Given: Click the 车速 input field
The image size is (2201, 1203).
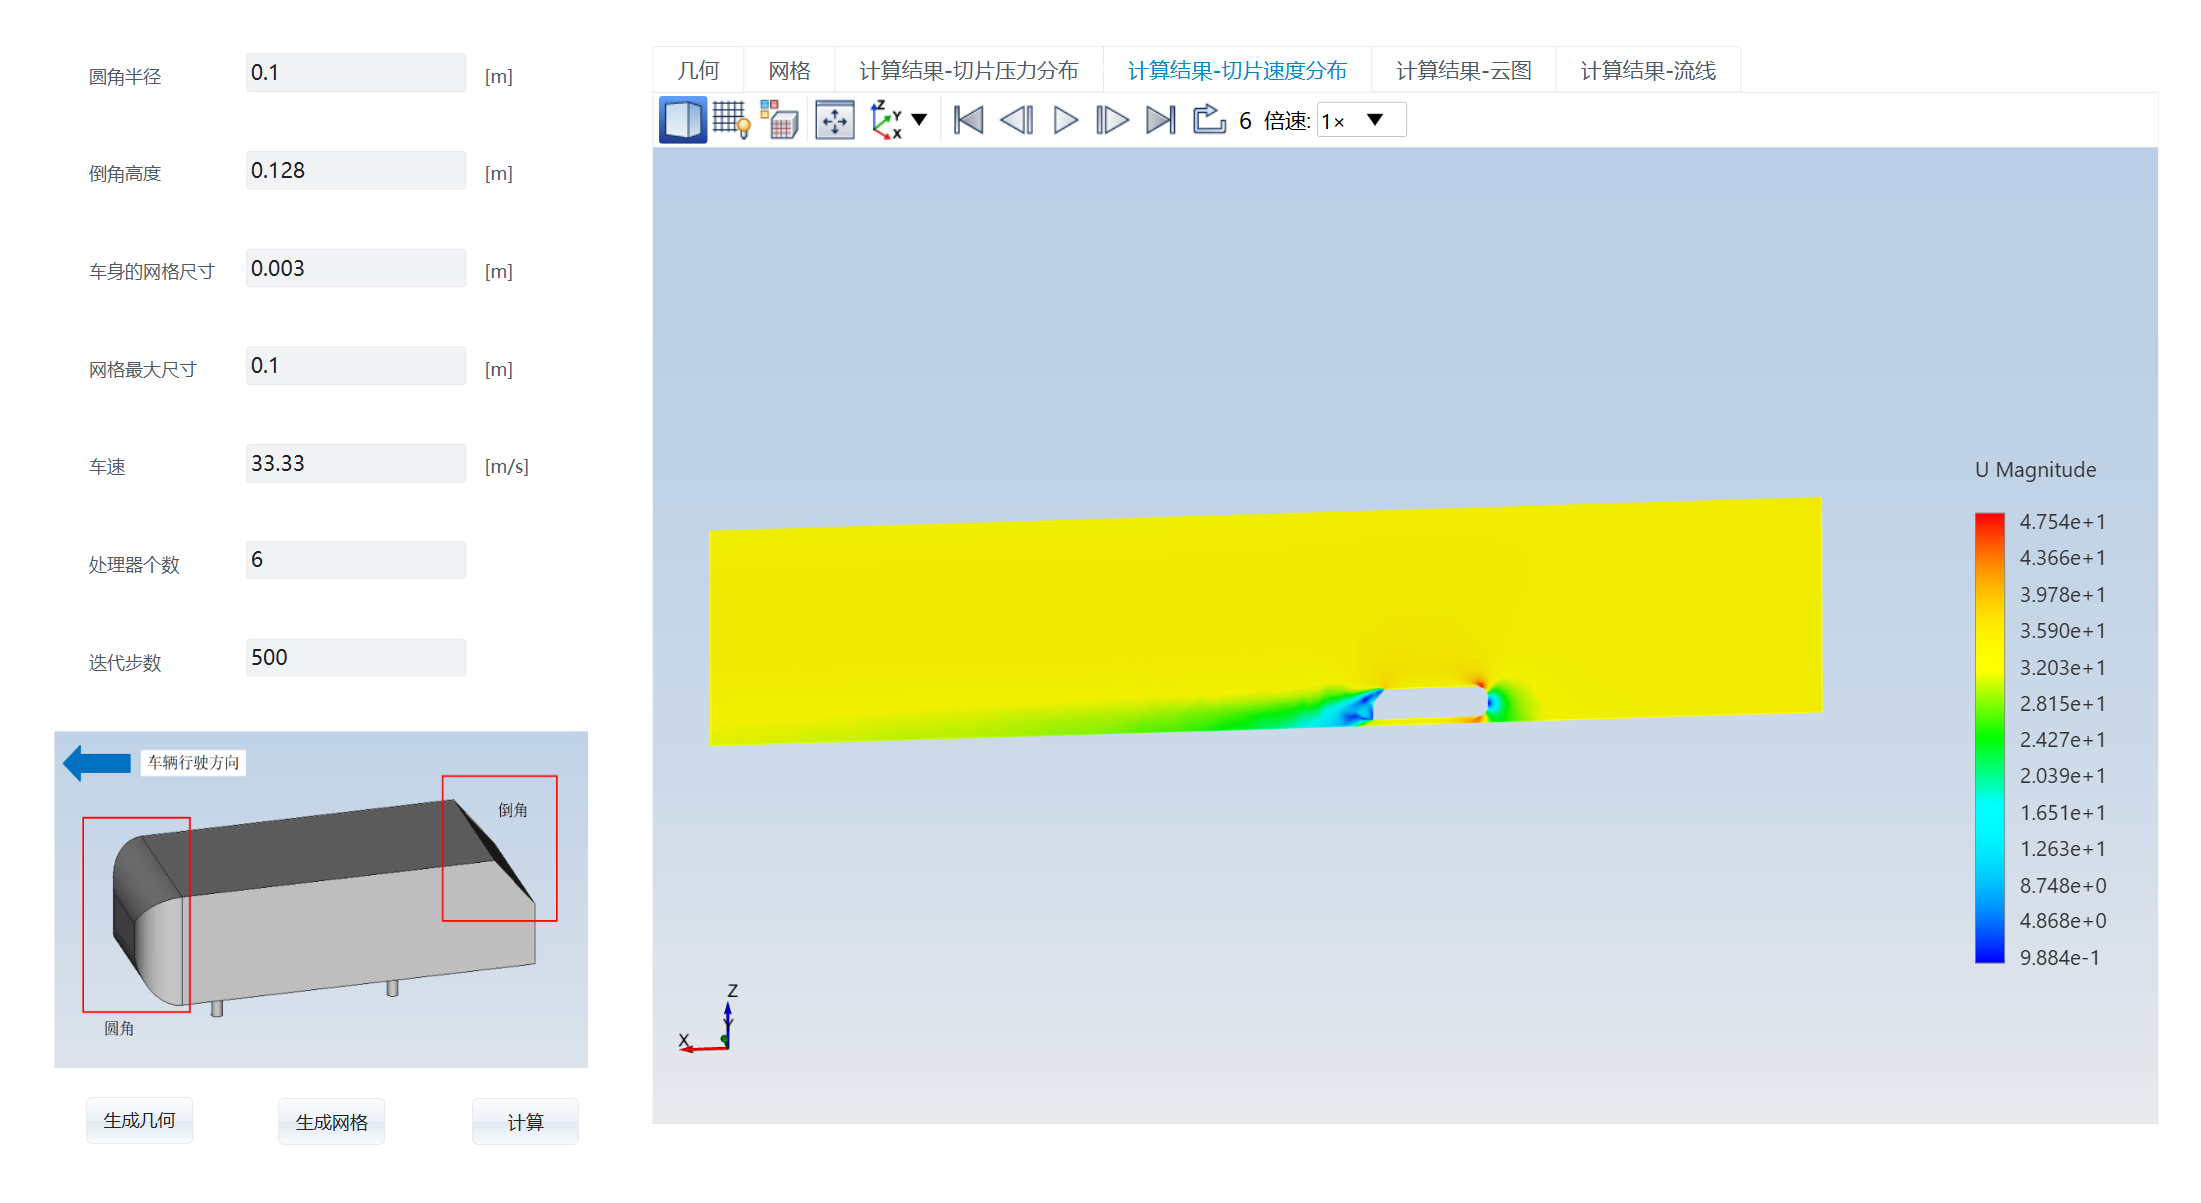Looking at the screenshot, I should tap(356, 464).
